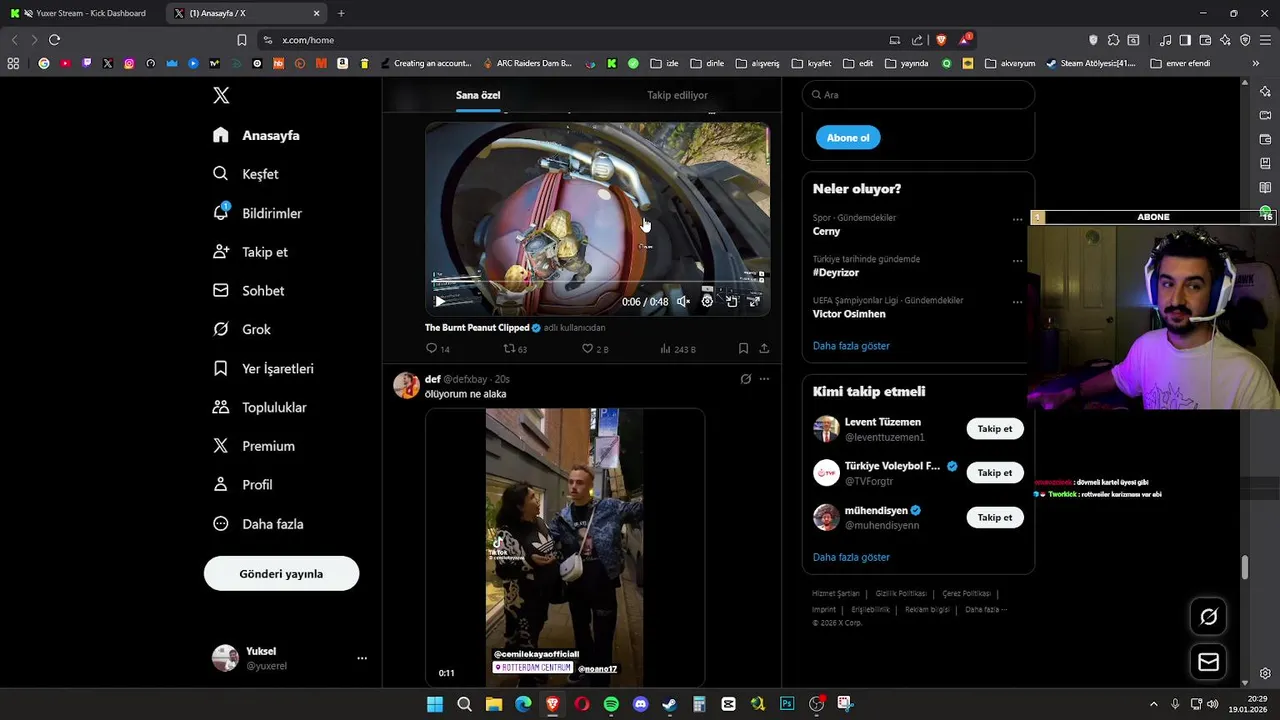Open more options on def's post
The image size is (1280, 720).
[x=764, y=379]
